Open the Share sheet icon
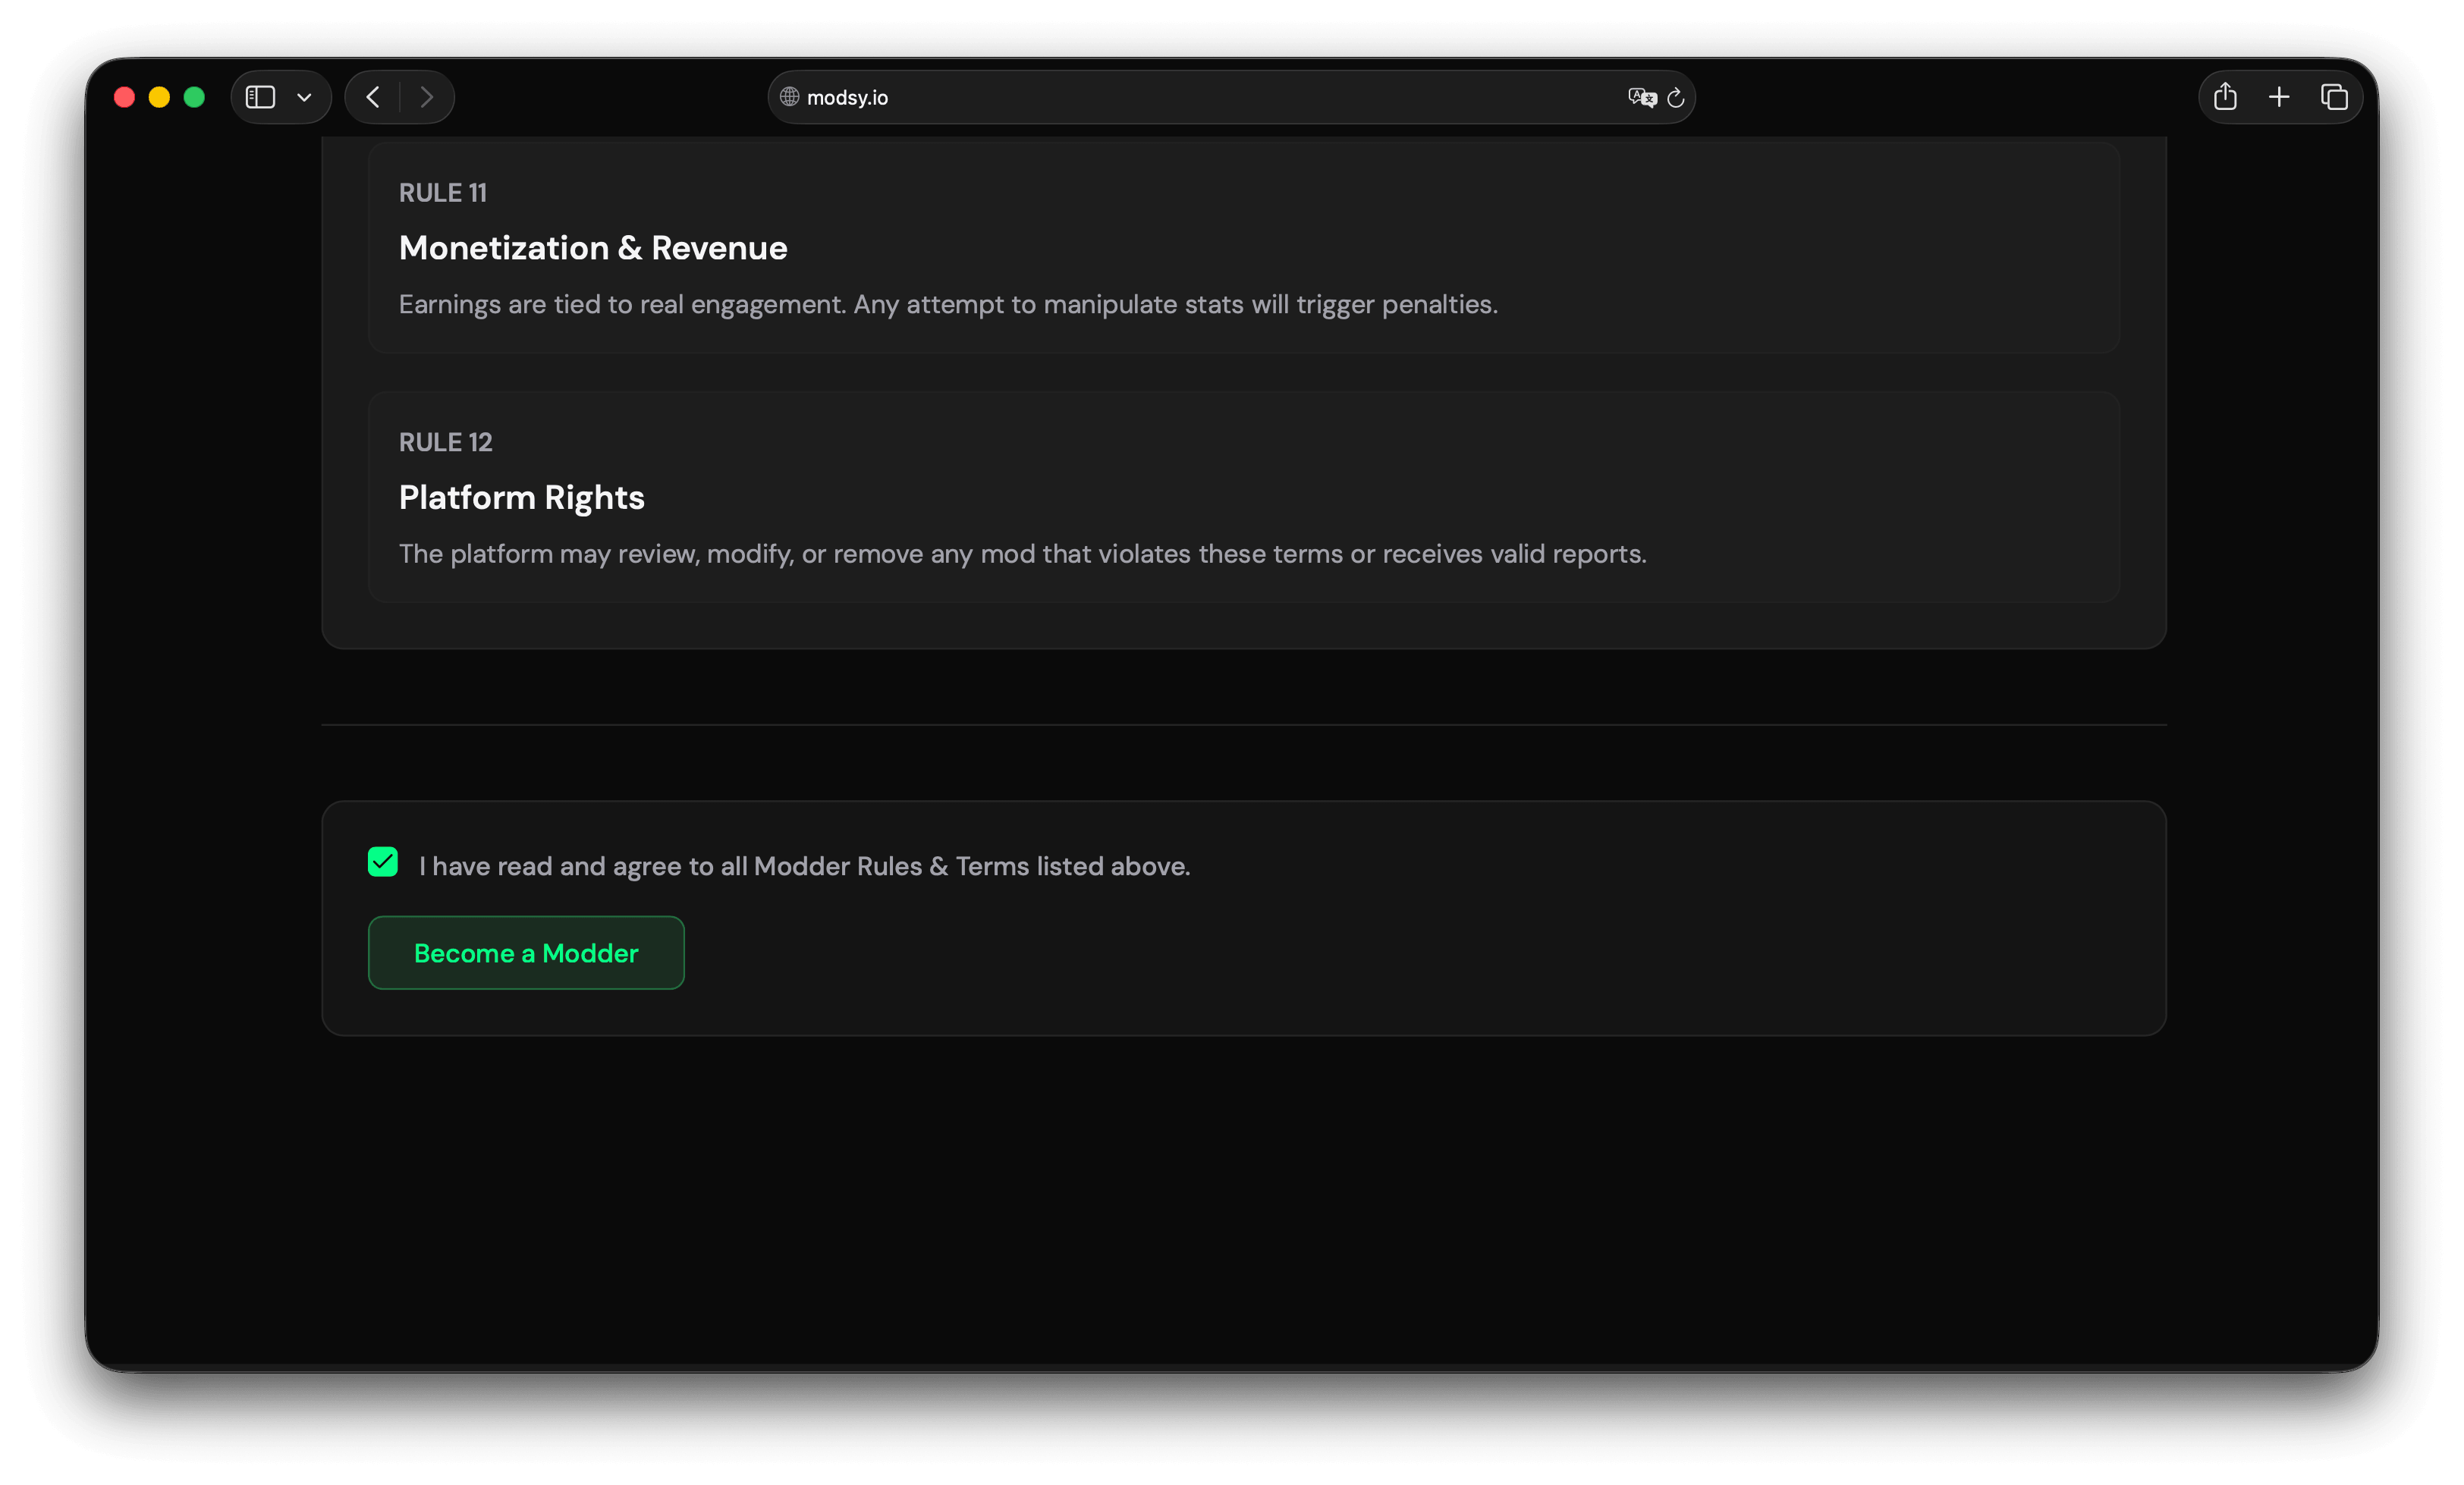 2225,97
